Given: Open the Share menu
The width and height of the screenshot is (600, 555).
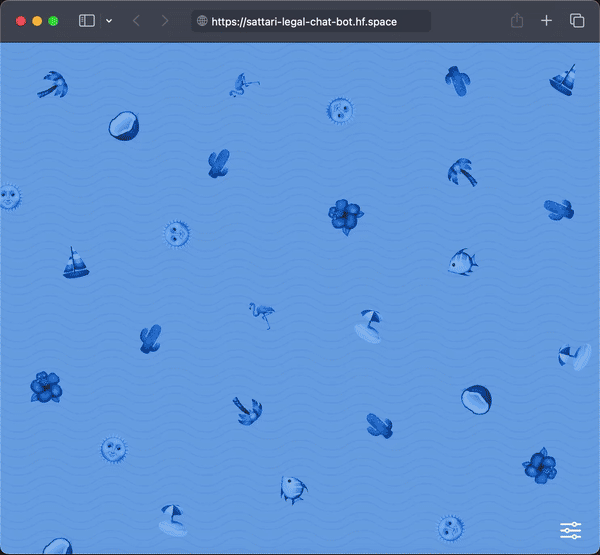Looking at the screenshot, I should [517, 21].
